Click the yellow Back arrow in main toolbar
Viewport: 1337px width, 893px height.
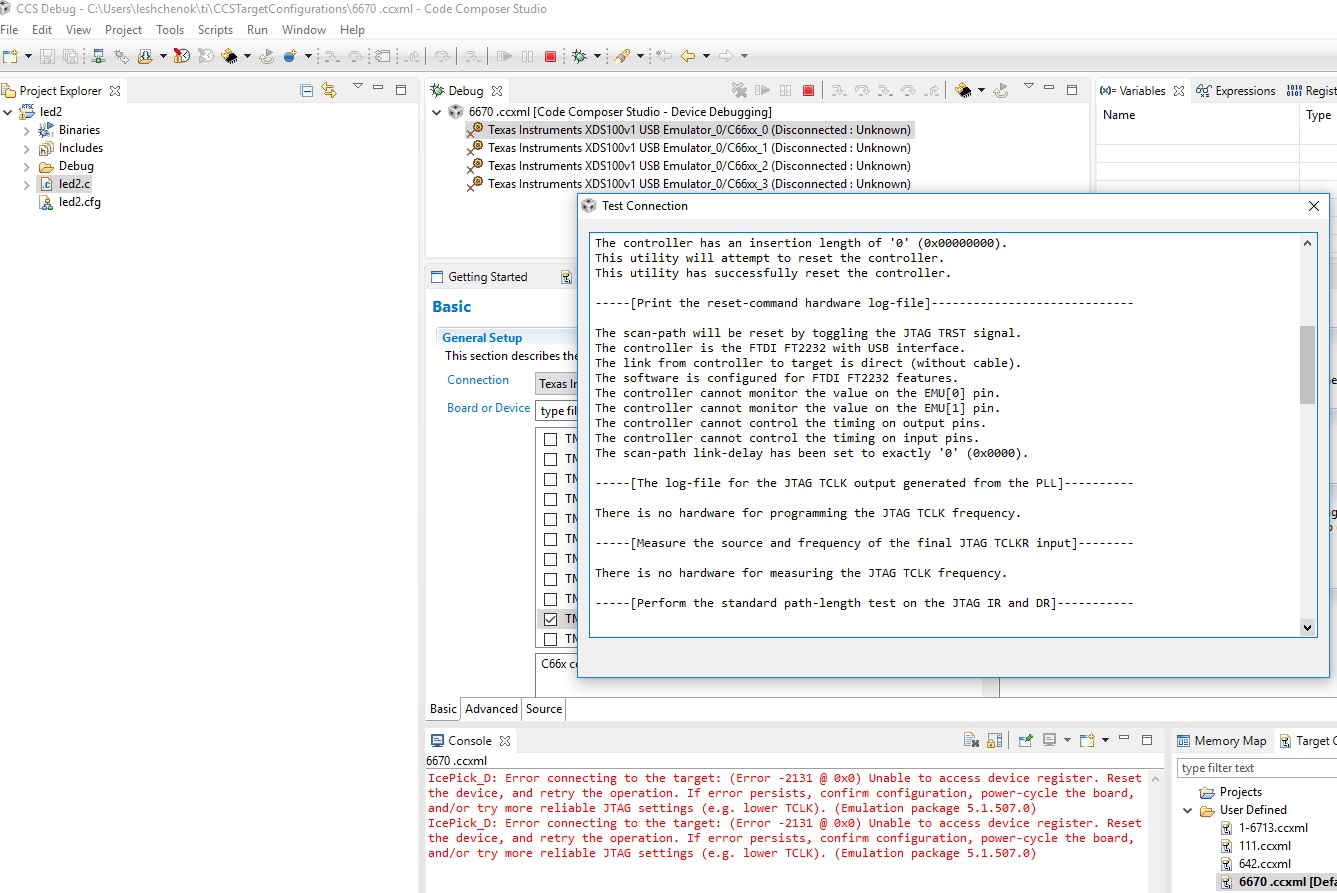688,57
